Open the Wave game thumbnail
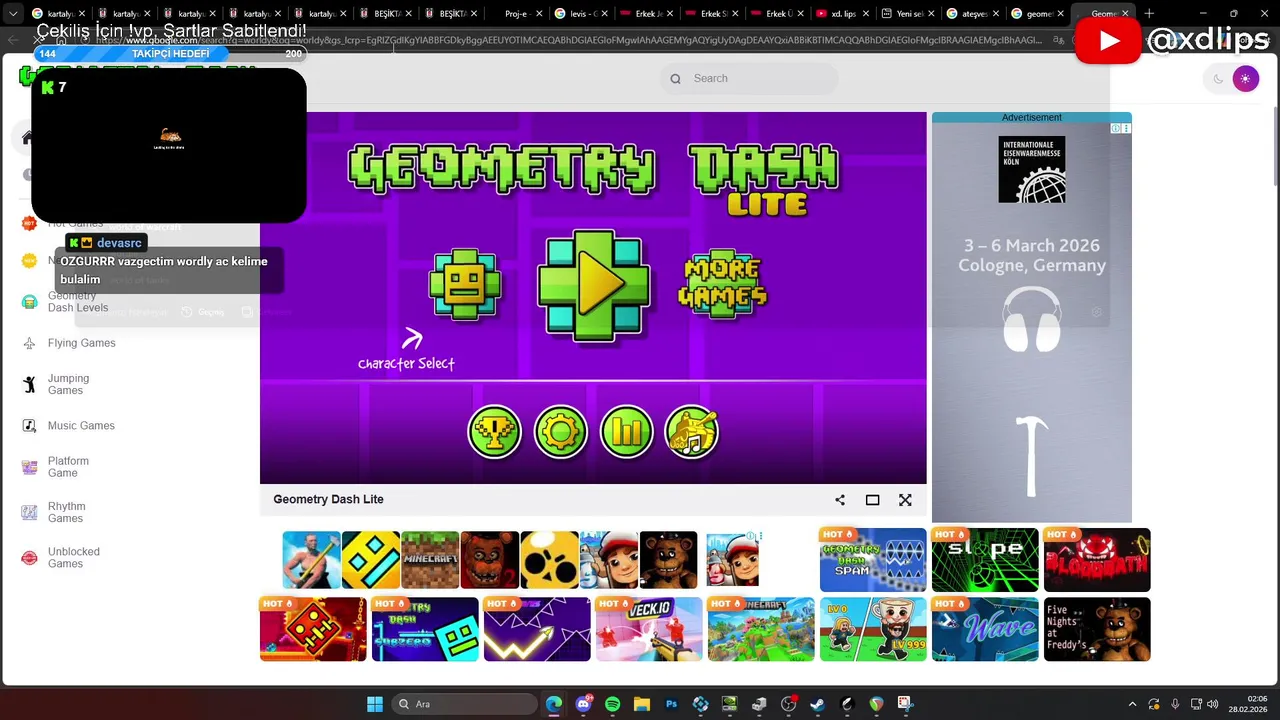The width and height of the screenshot is (1280, 720). pos(985,629)
